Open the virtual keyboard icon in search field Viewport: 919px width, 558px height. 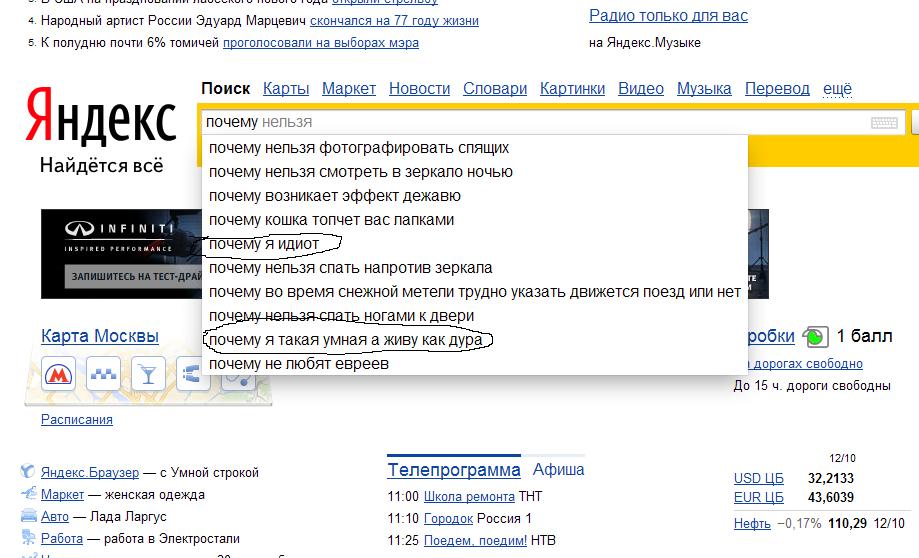[884, 123]
